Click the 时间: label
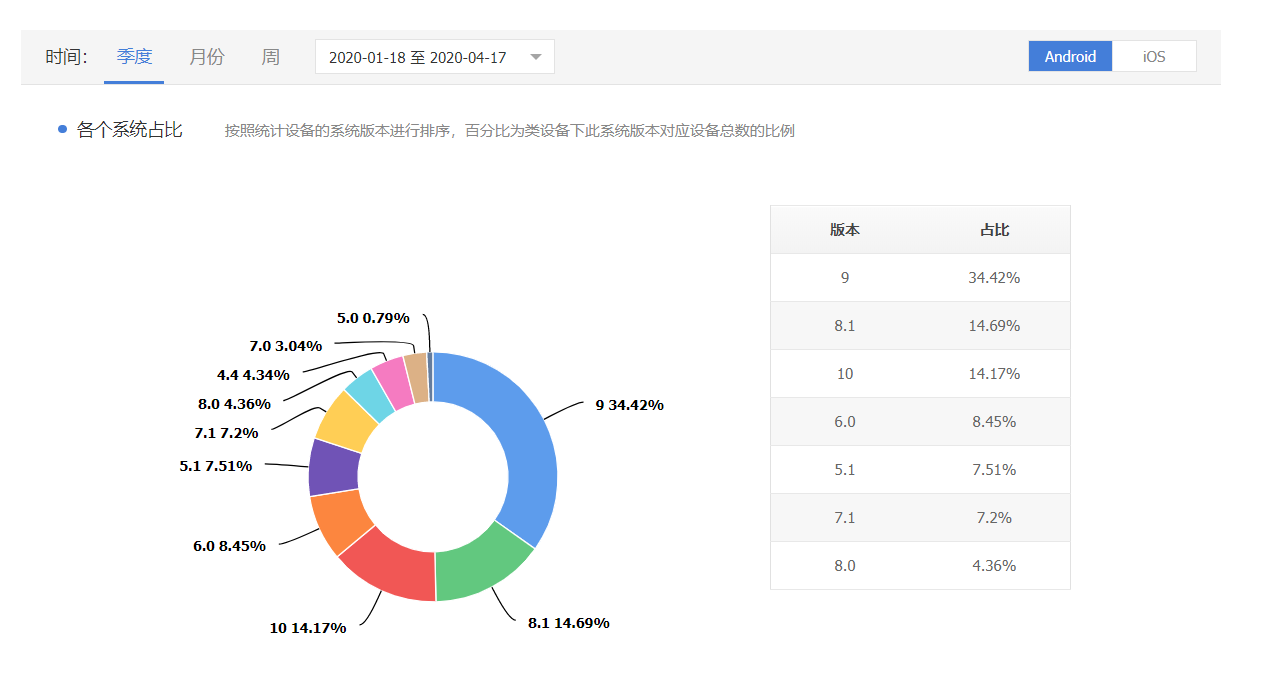Image resolution: width=1280 pixels, height=695 pixels. click(66, 57)
